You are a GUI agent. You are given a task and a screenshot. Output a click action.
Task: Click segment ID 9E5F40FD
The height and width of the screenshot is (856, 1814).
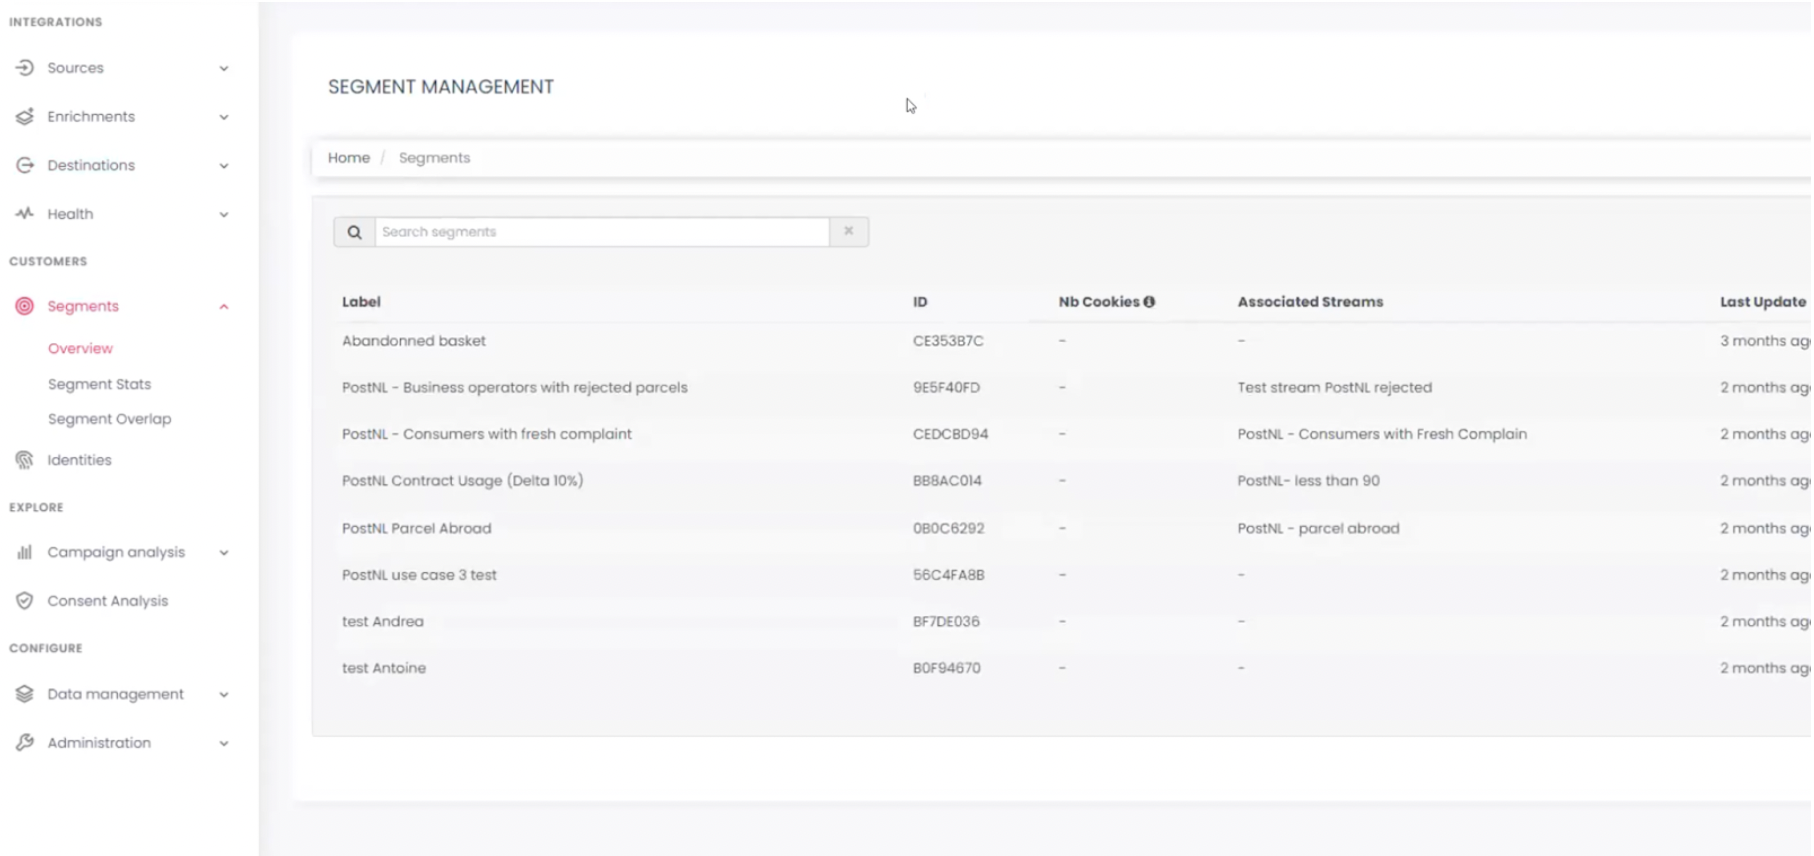946,388
